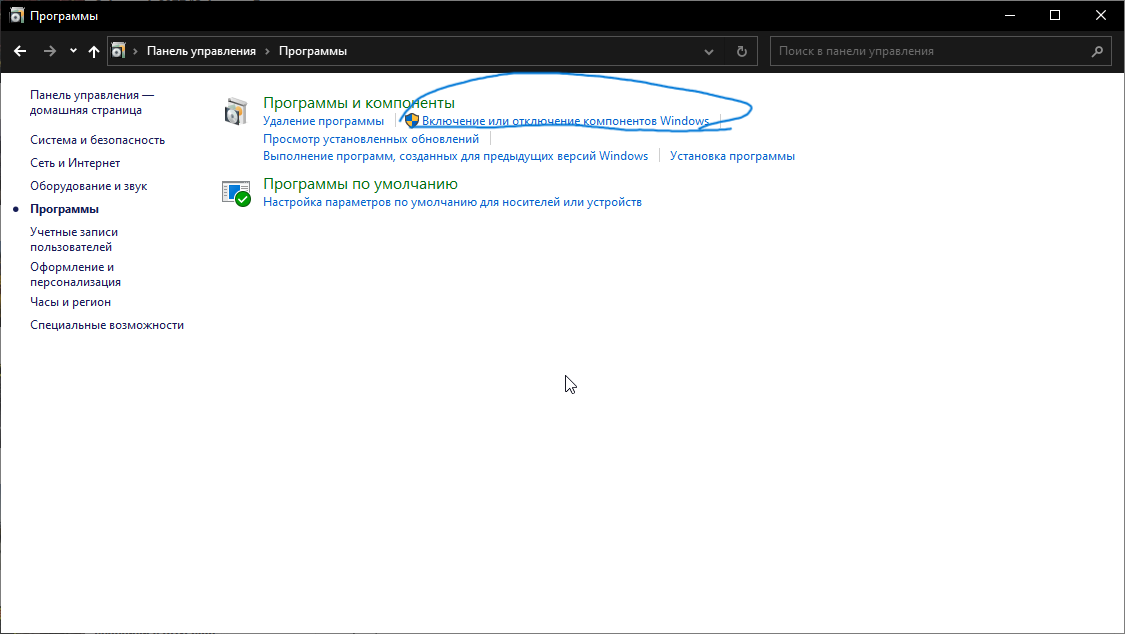Click 'Установка программы' link
Screen dimensions: 1125x634
pos(733,156)
